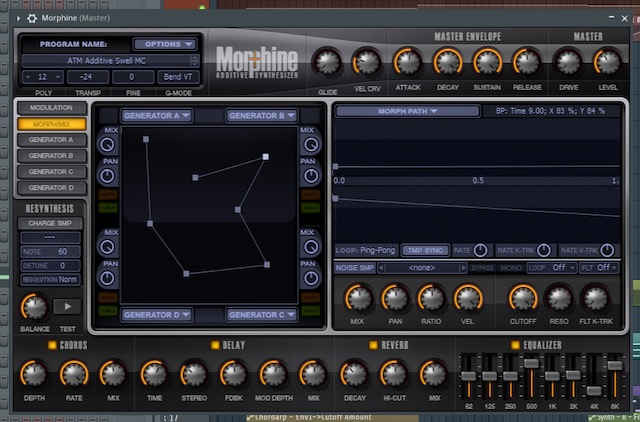Switch to the Modulation tab
The height and width of the screenshot is (422, 640).
(x=51, y=108)
